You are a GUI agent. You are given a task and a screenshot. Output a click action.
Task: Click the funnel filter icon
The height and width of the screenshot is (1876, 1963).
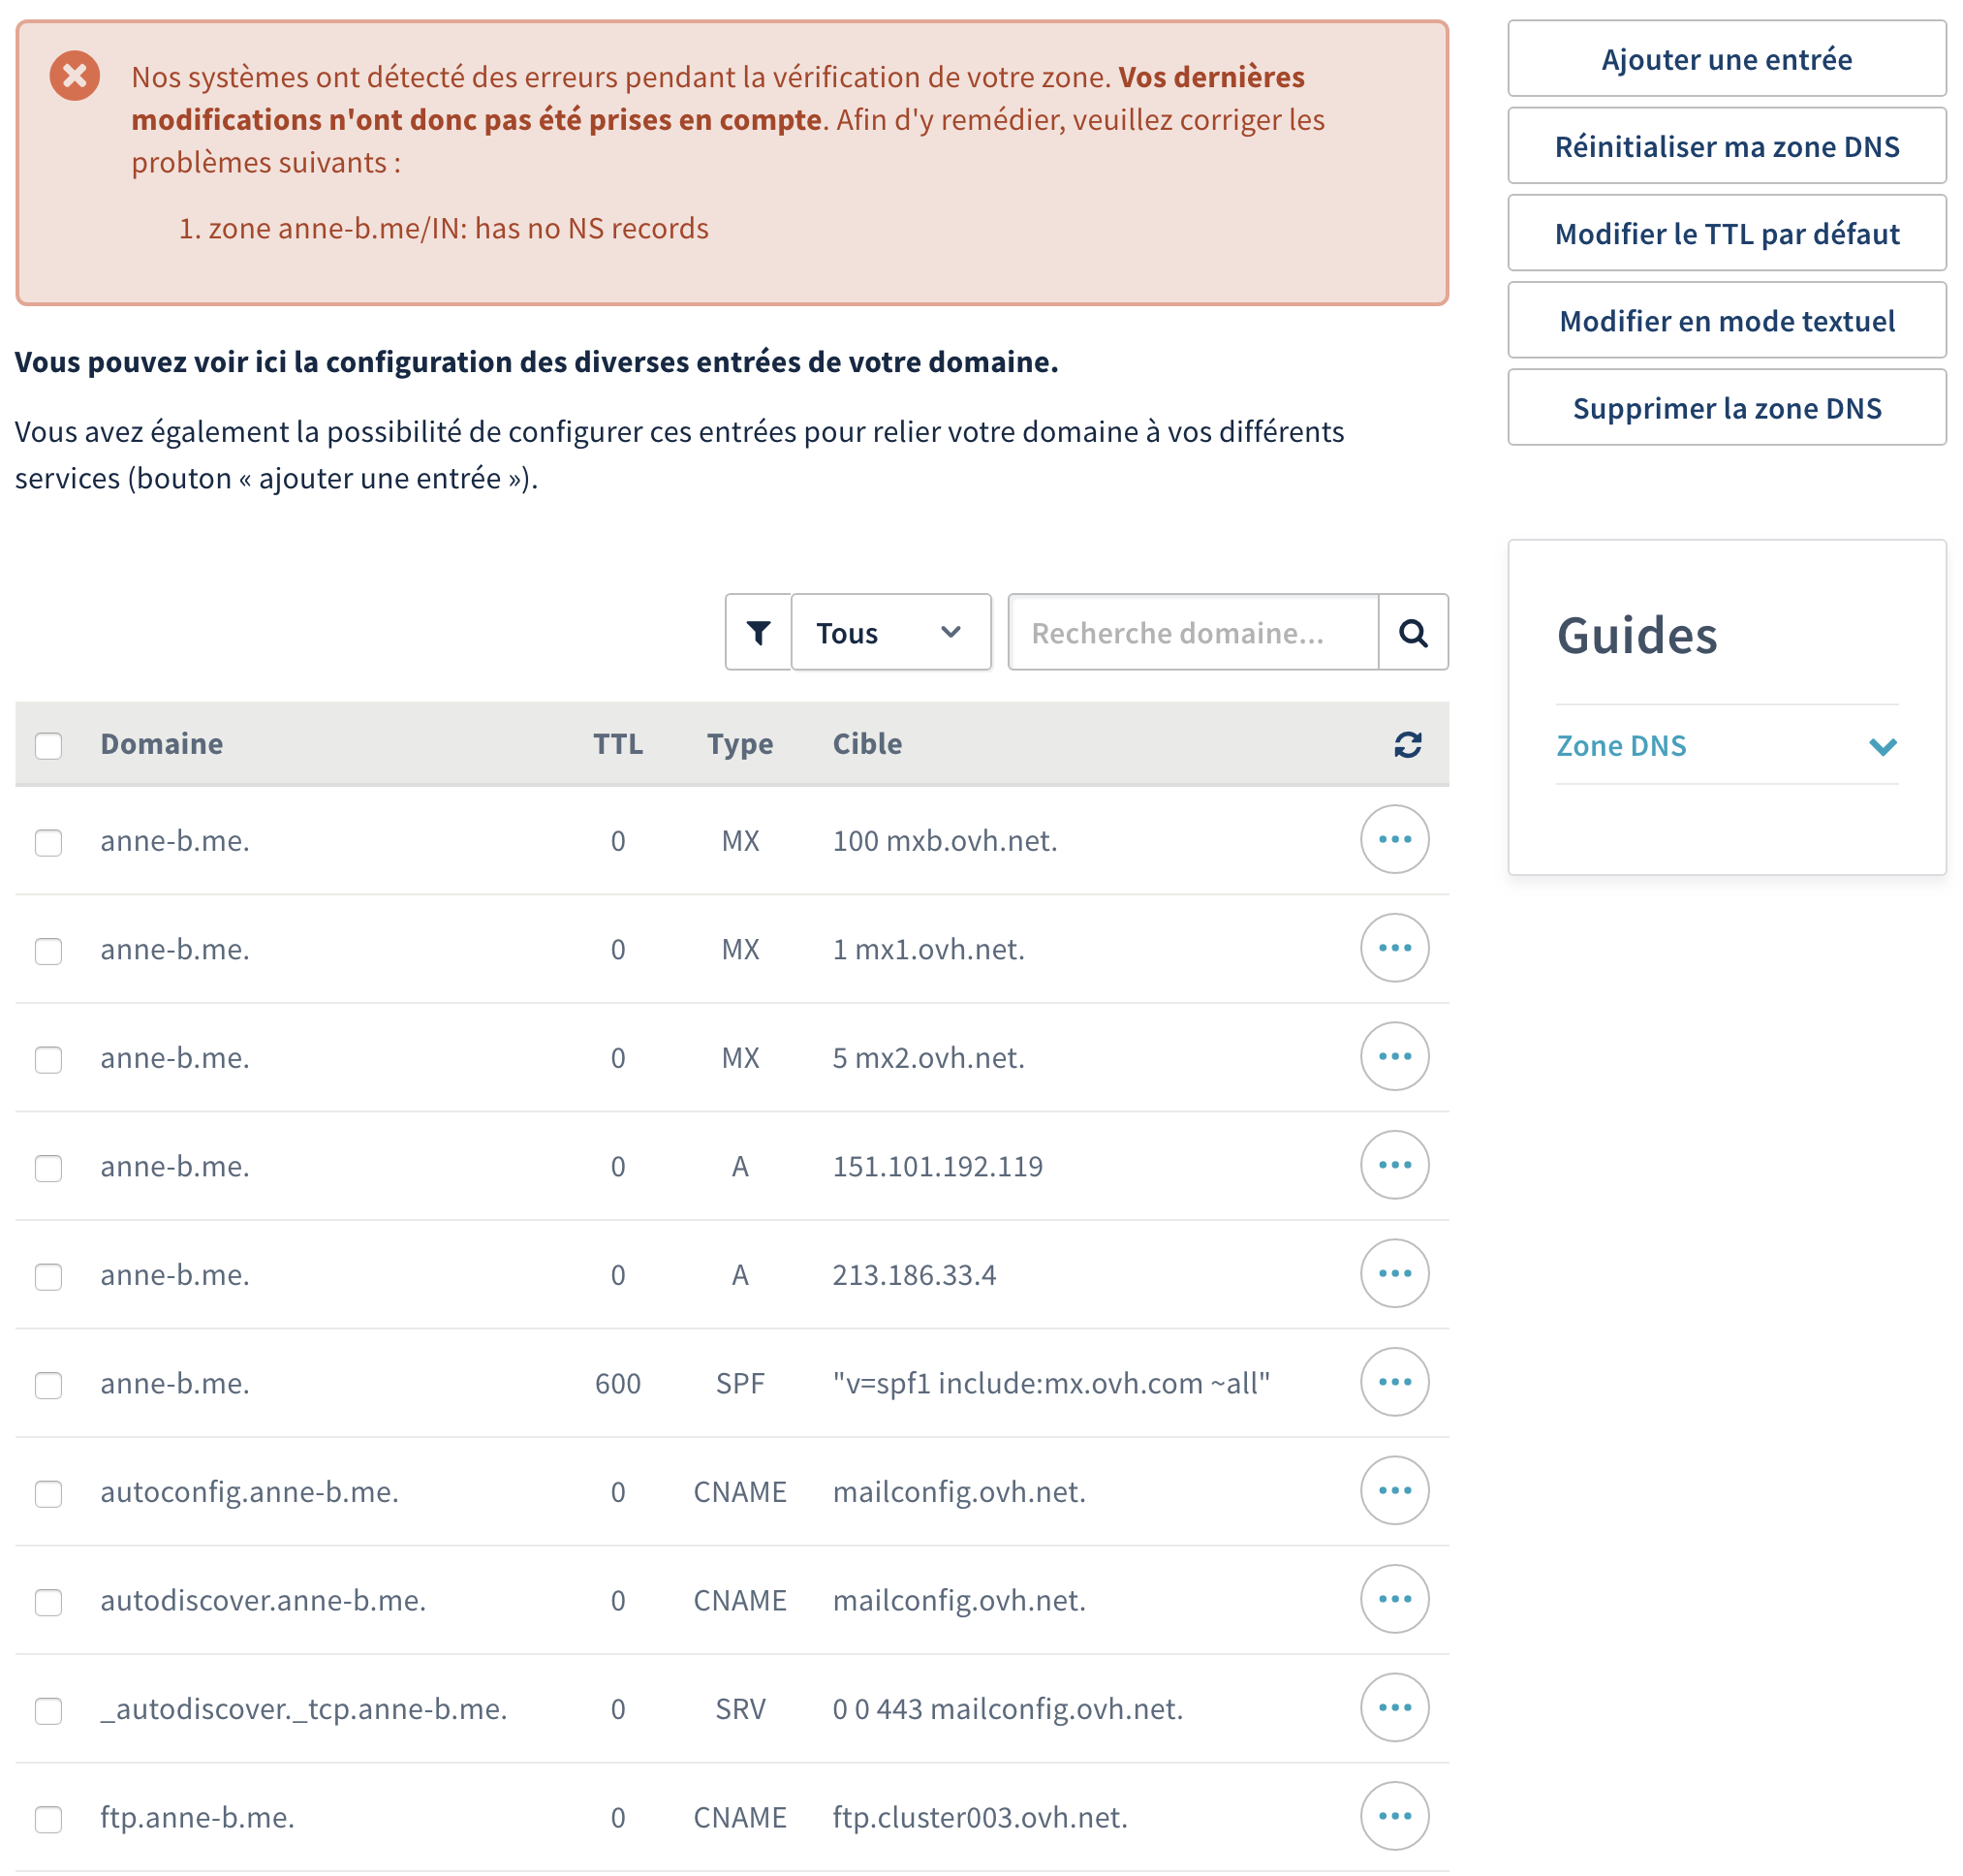tap(758, 632)
